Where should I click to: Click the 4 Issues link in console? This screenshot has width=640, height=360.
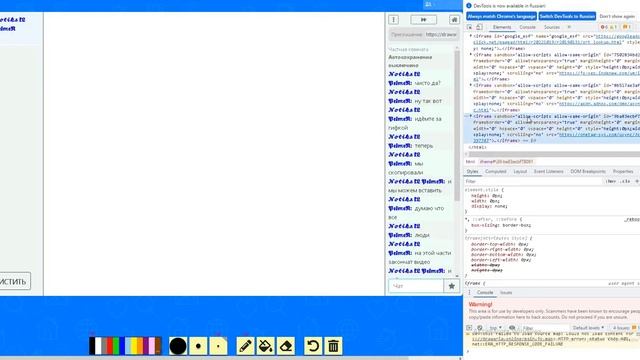coord(621,328)
